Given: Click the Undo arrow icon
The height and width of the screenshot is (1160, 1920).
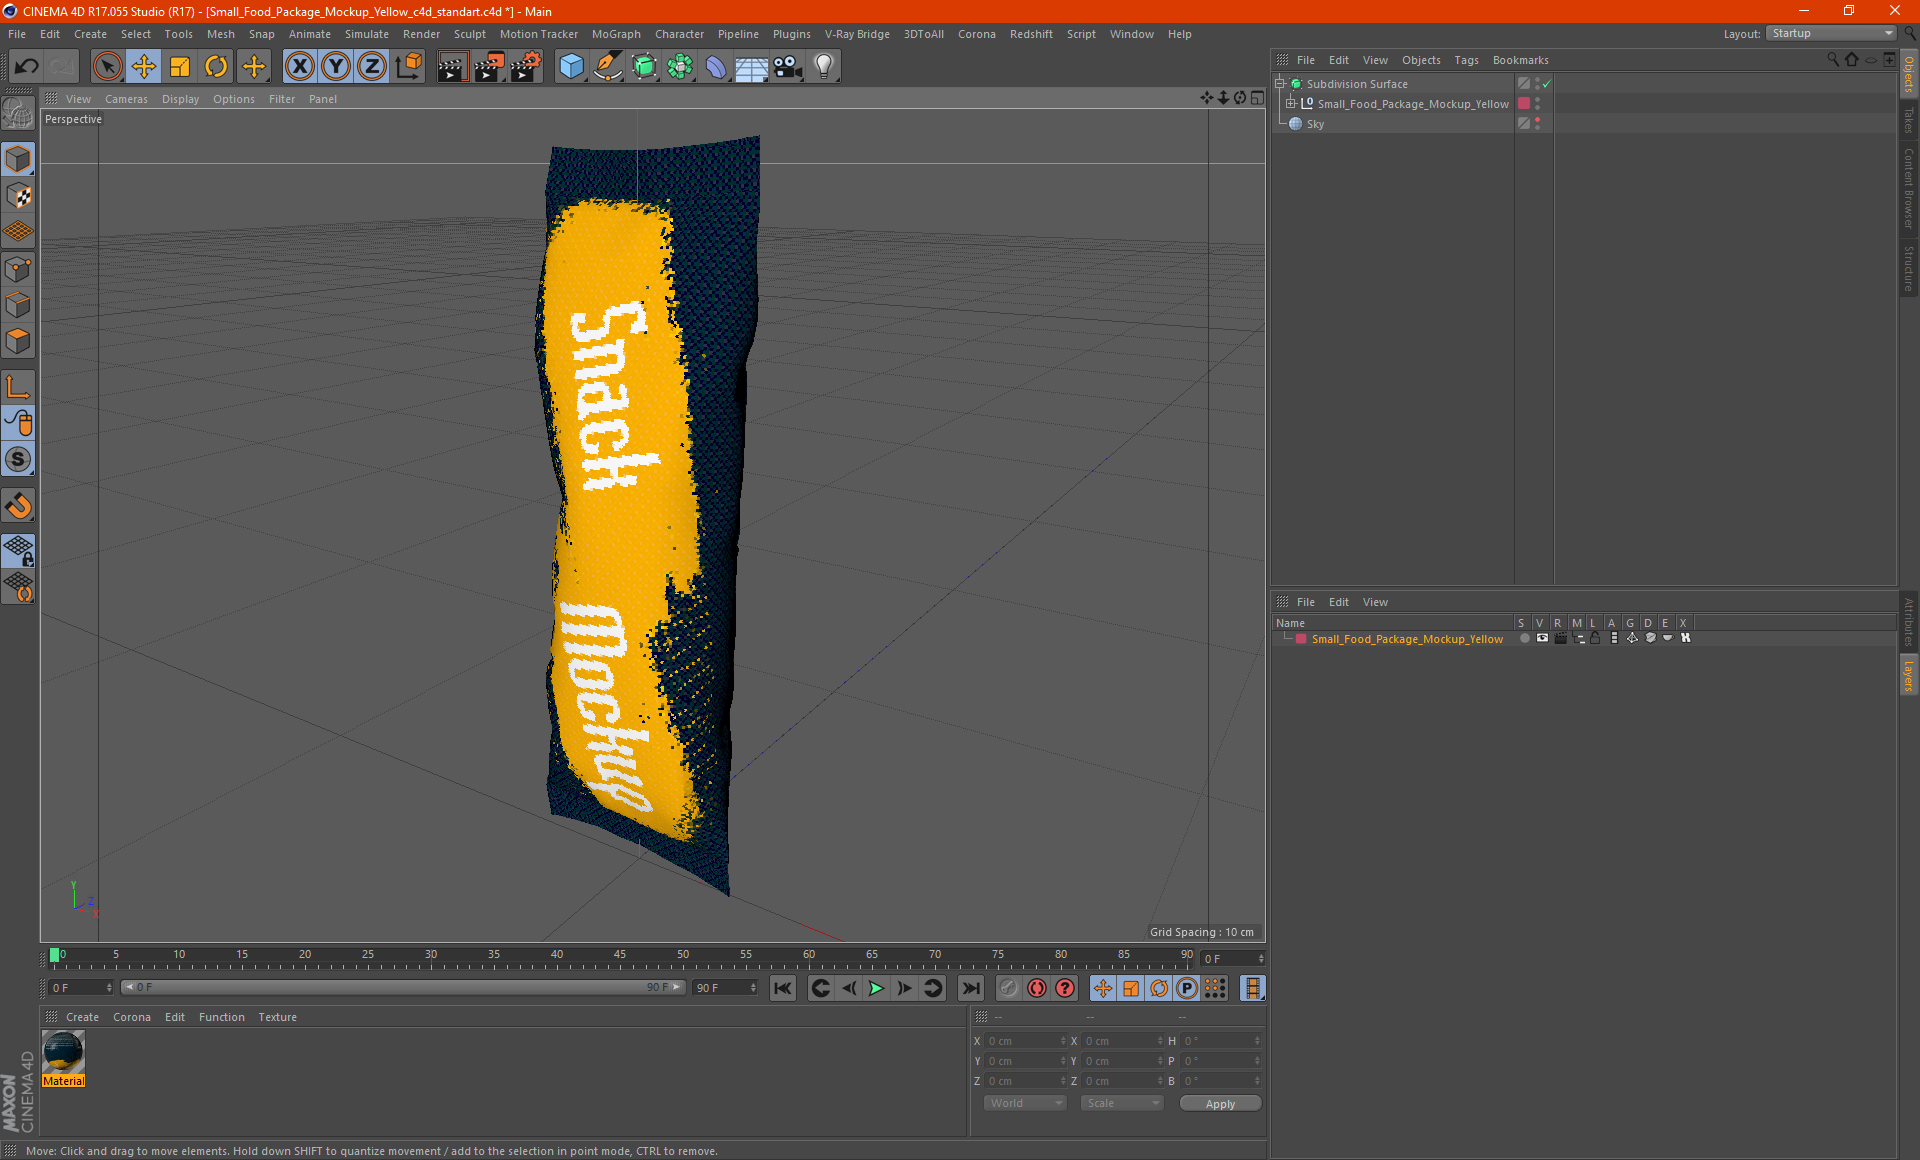Looking at the screenshot, I should 27,67.
